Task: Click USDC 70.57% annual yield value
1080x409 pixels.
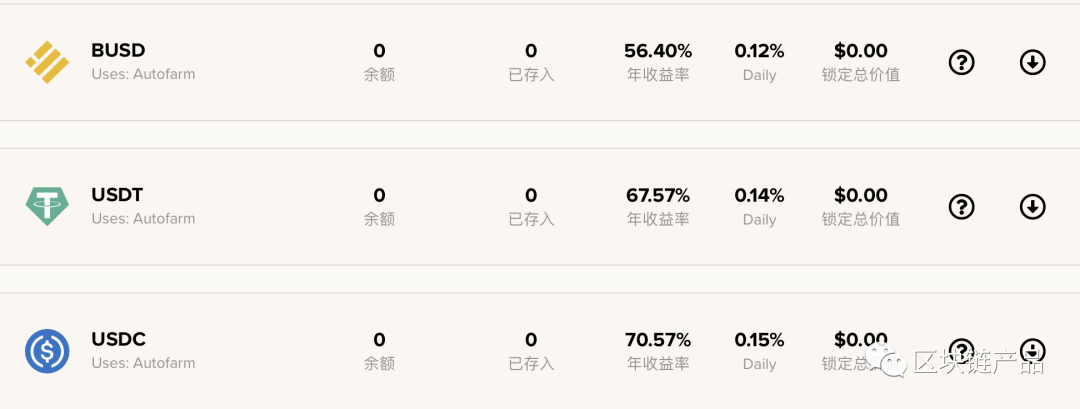Action: pyautogui.click(x=658, y=340)
